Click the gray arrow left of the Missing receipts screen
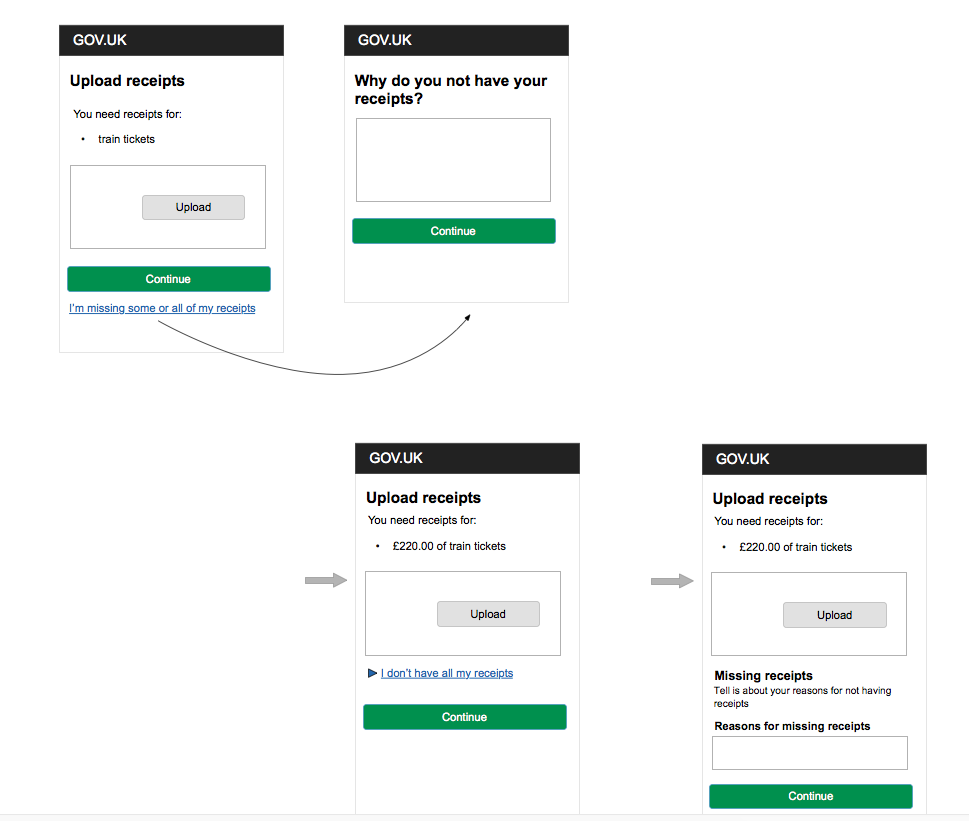This screenshot has height=821, width=969. coord(671,581)
